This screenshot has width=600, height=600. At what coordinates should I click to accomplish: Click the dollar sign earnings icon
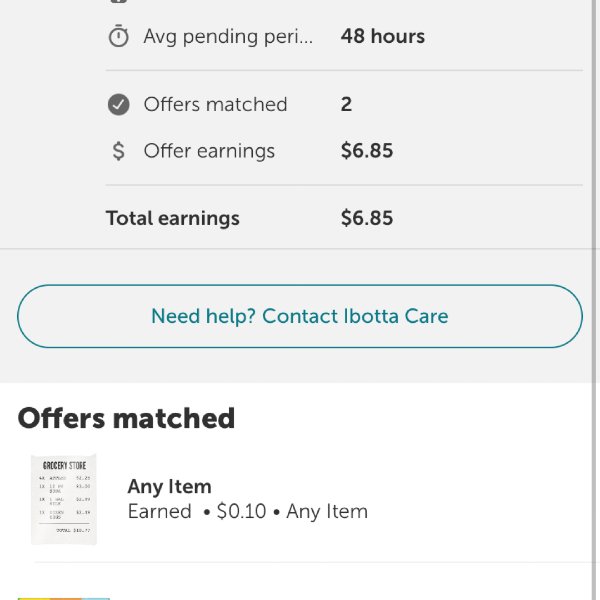coord(119,151)
